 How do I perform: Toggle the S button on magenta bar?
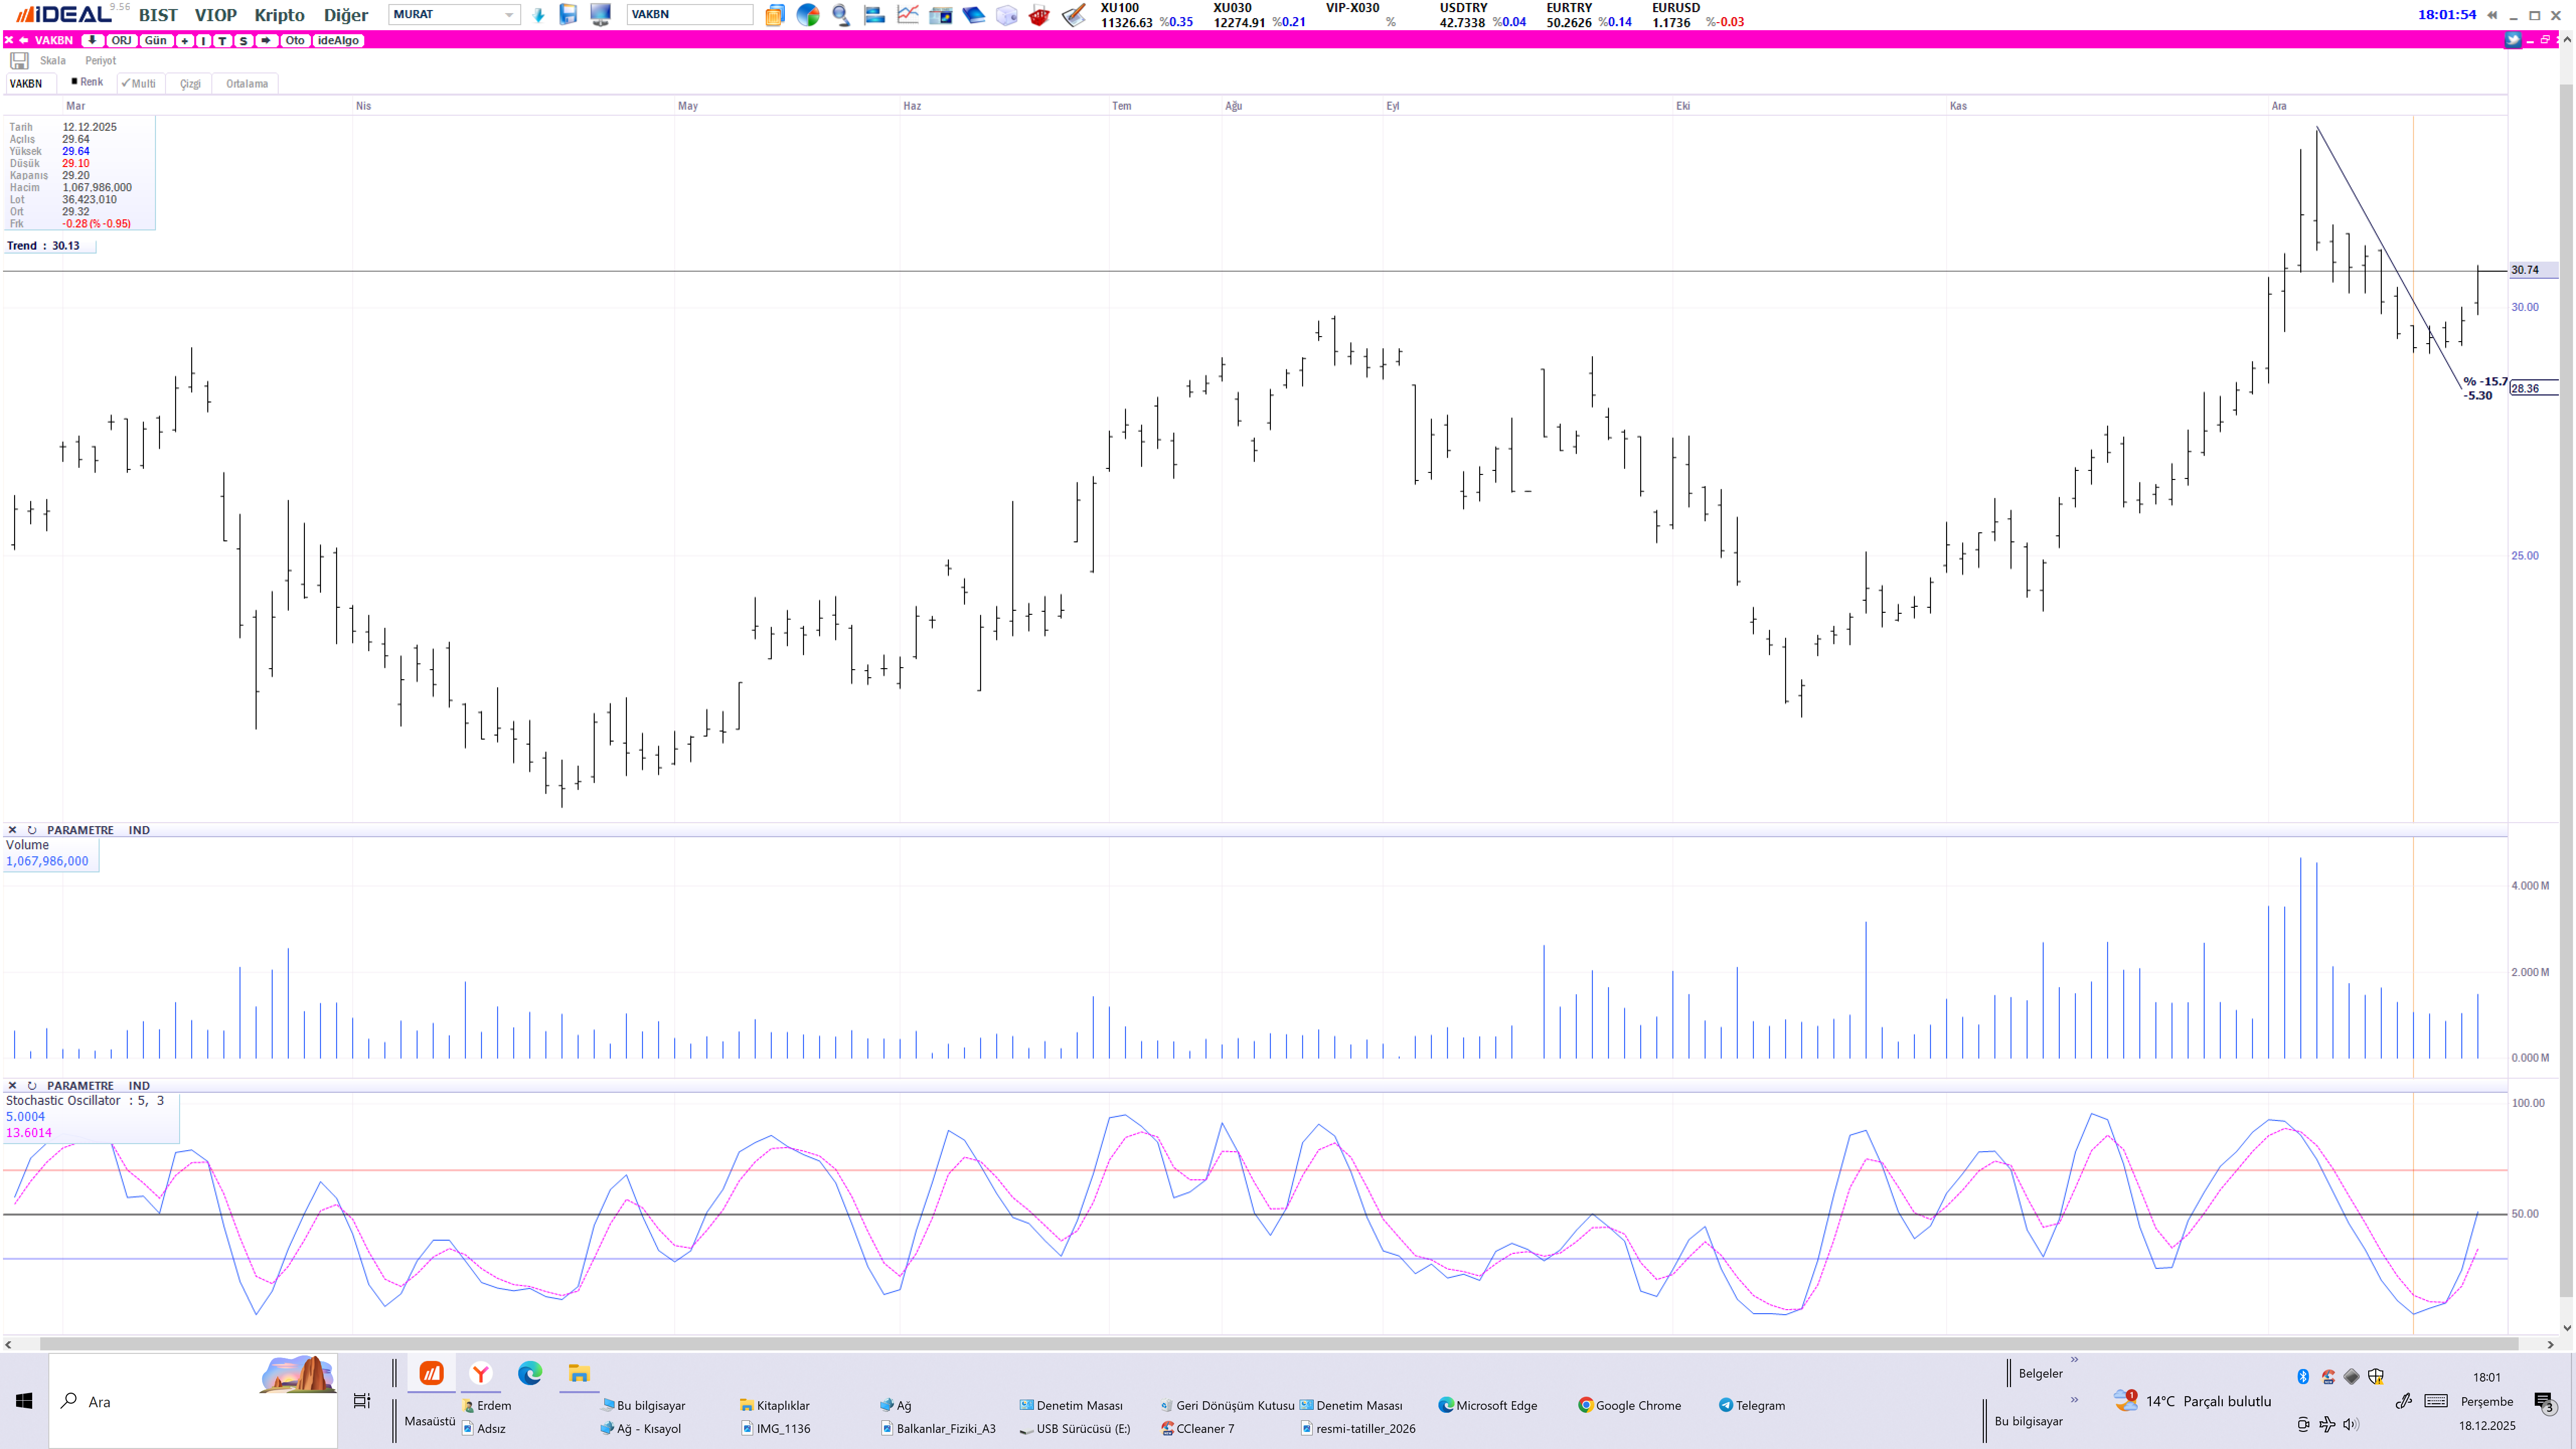pos(243,41)
